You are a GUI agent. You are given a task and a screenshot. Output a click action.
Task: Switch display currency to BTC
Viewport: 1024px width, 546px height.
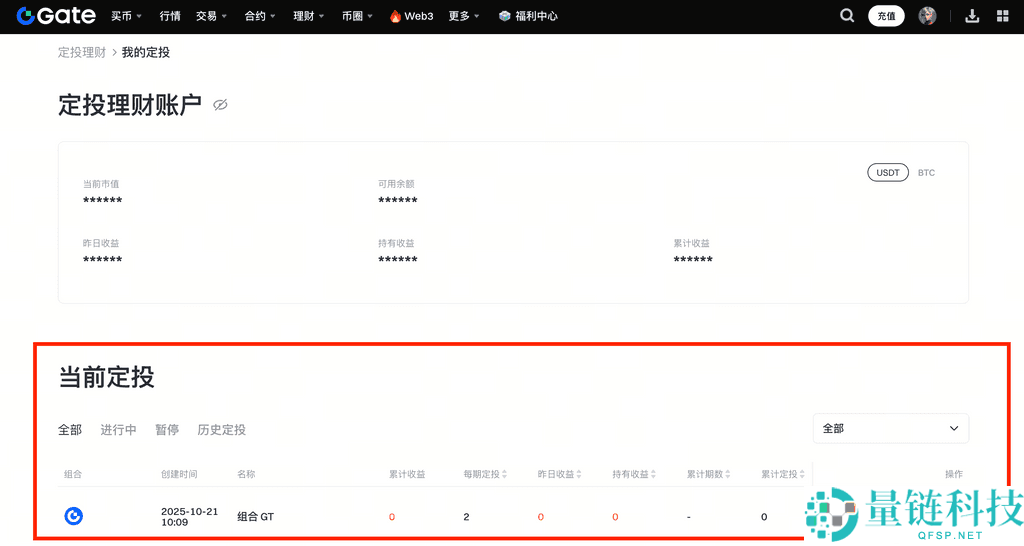tap(926, 172)
